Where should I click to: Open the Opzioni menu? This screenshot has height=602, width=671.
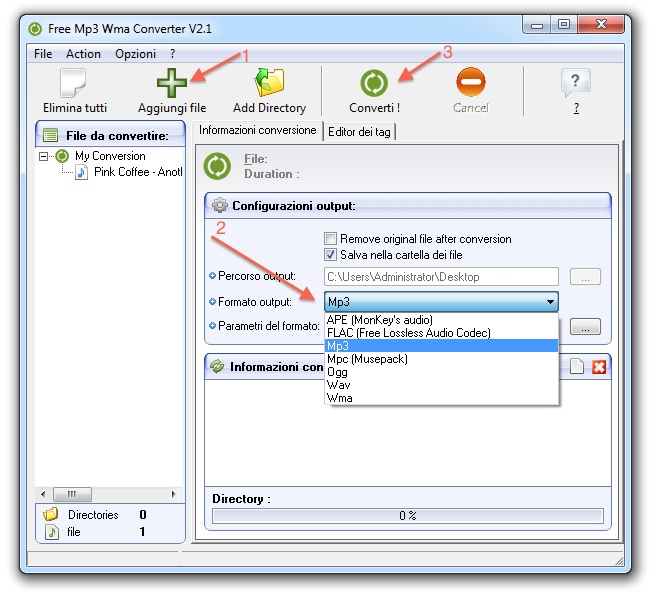[x=135, y=54]
